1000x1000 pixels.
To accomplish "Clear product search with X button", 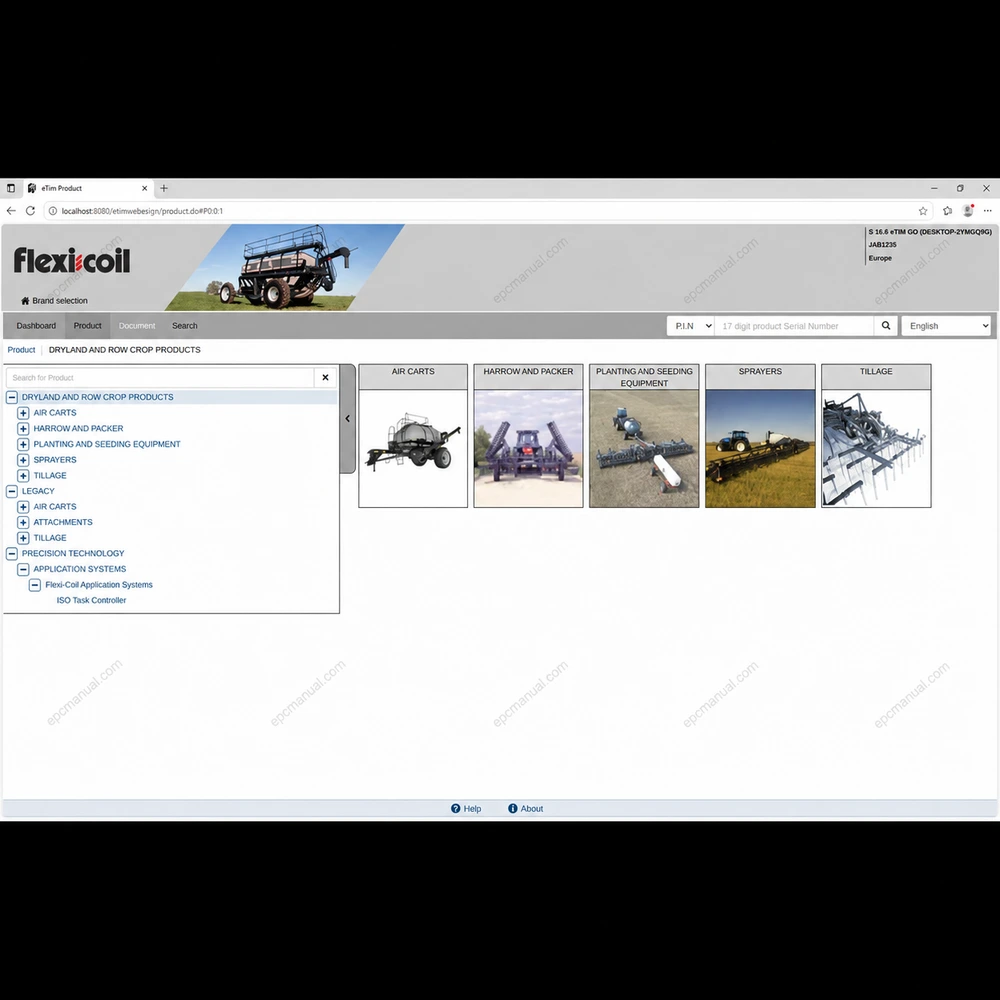I will pyautogui.click(x=325, y=378).
